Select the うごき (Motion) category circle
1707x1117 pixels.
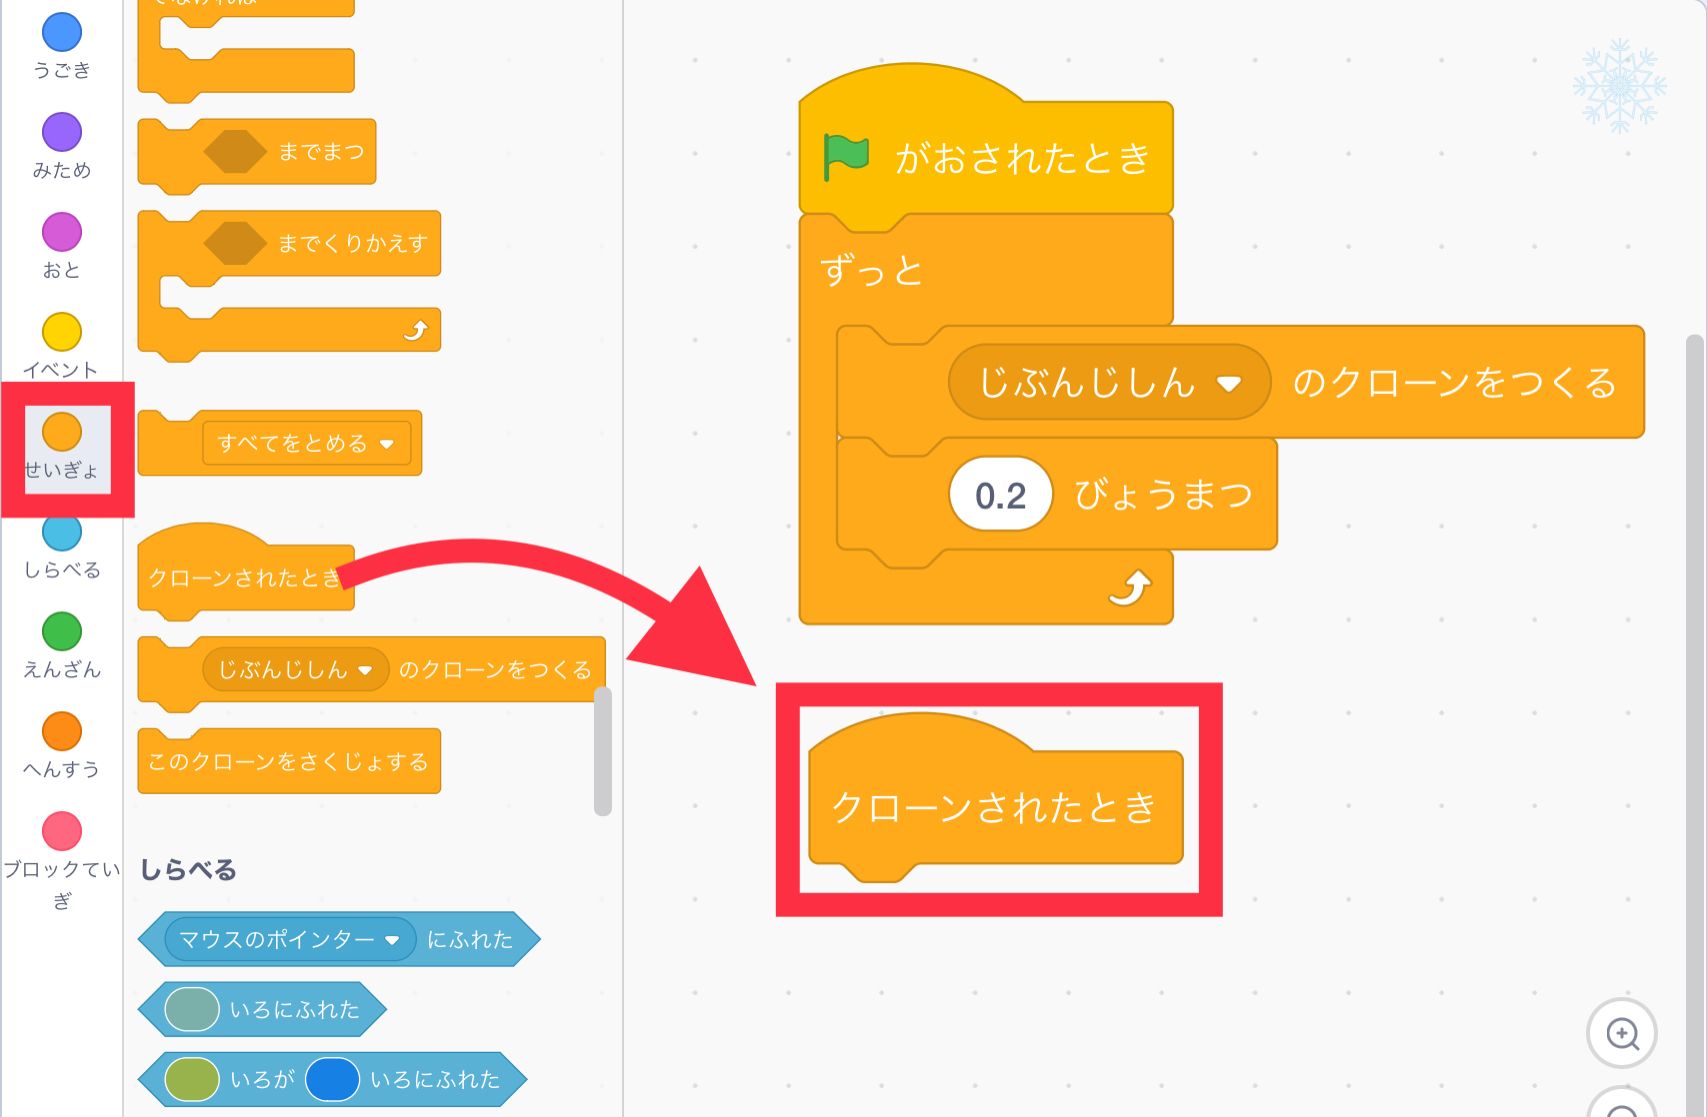62,32
